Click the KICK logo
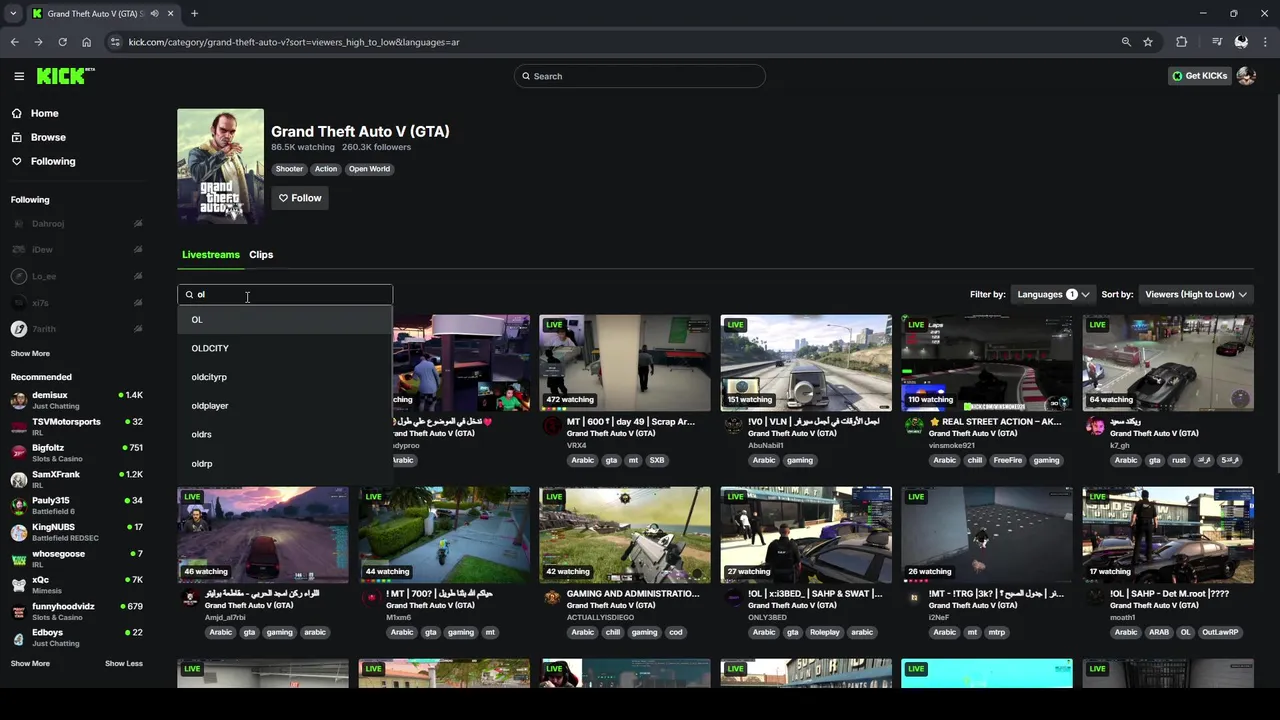 point(66,76)
